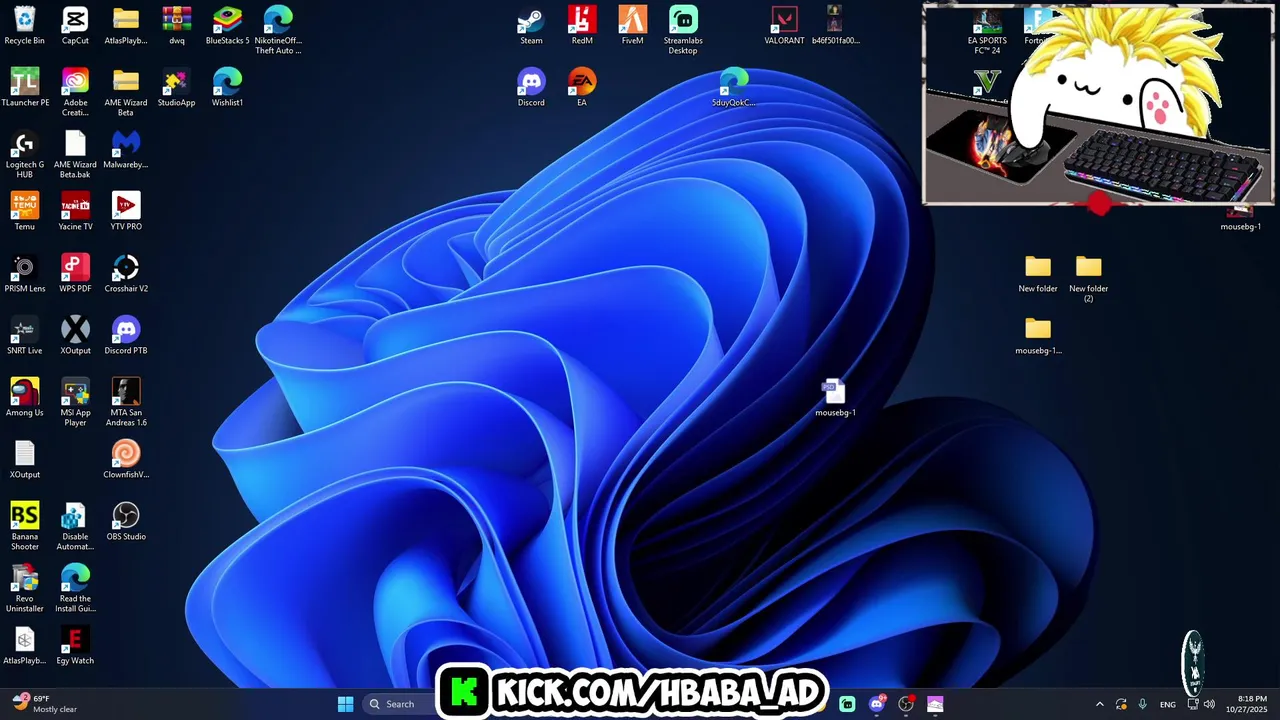This screenshot has width=1280, height=720.
Task: Select the Disable Automat... icon
Action: [x=75, y=526]
